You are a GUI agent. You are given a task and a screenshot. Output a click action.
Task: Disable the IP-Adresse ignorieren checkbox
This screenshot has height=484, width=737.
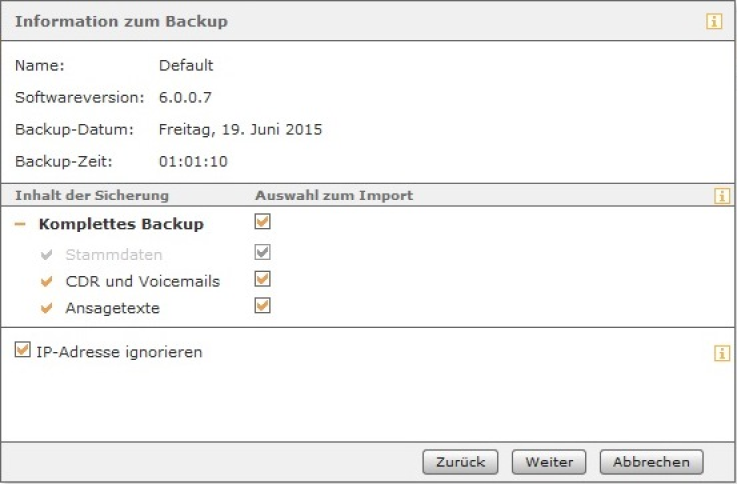point(23,350)
